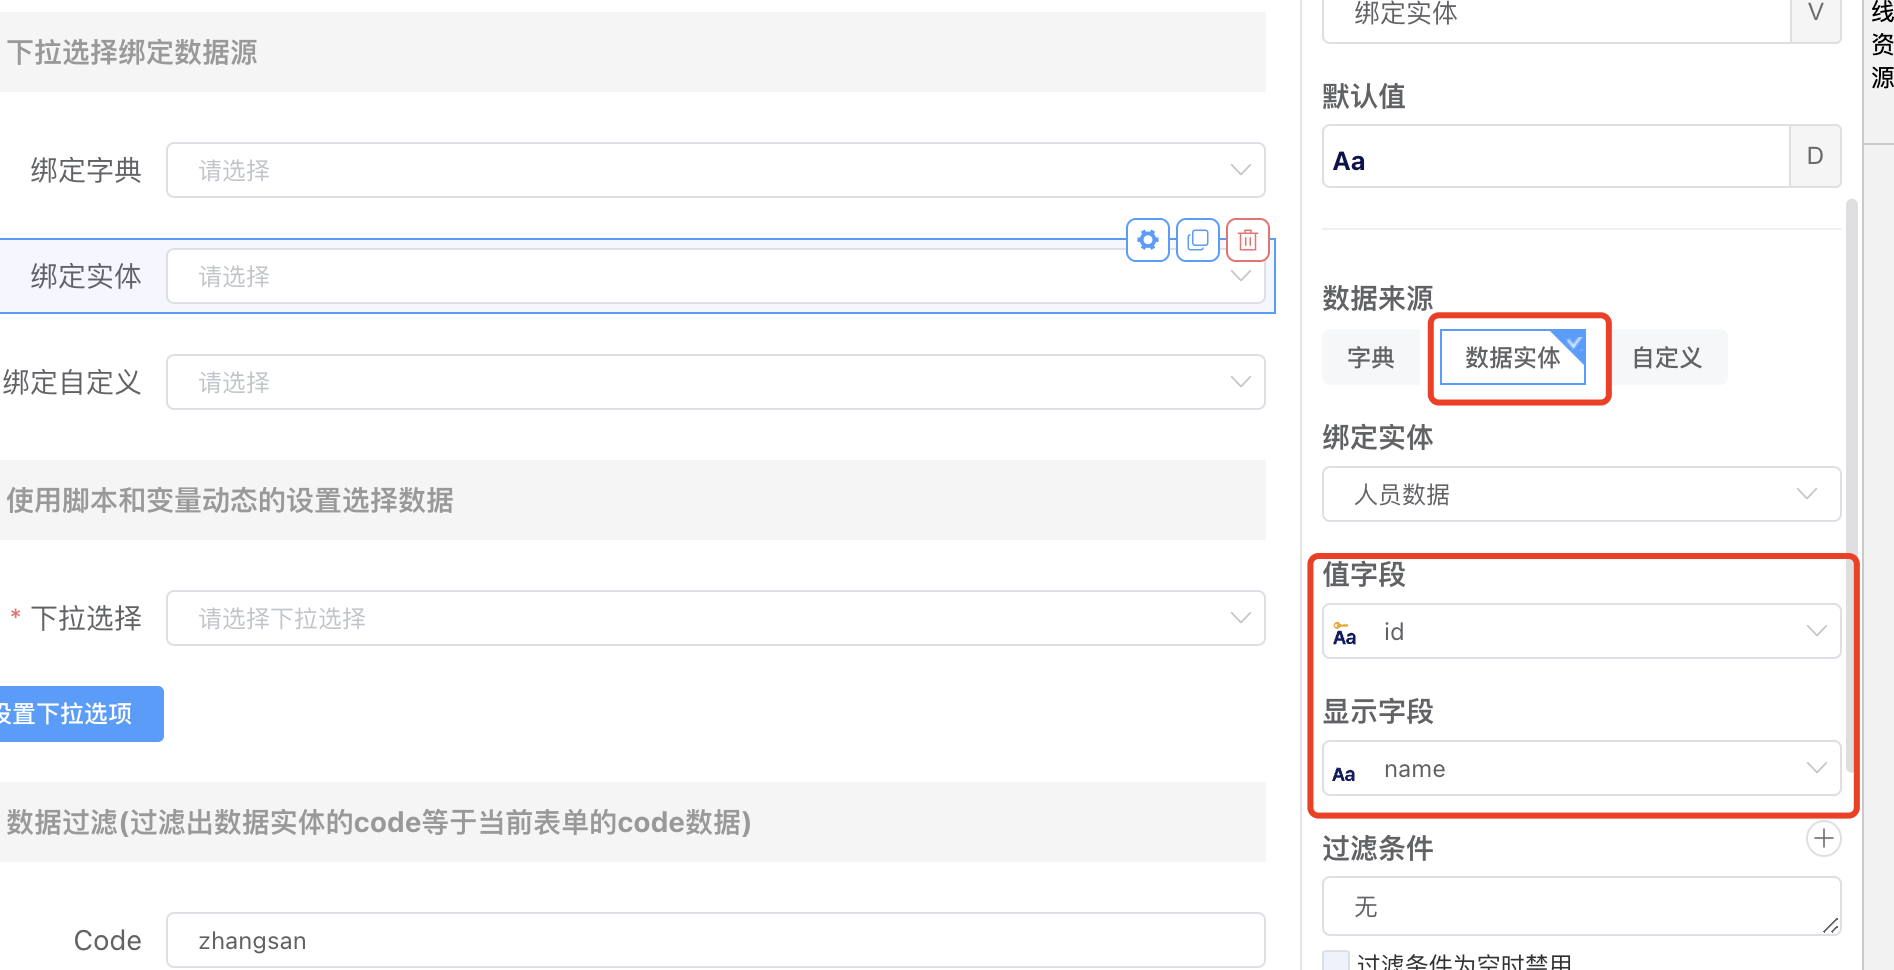Click the 过滤条件 text area showing 无
1894x970 pixels.
tap(1580, 906)
